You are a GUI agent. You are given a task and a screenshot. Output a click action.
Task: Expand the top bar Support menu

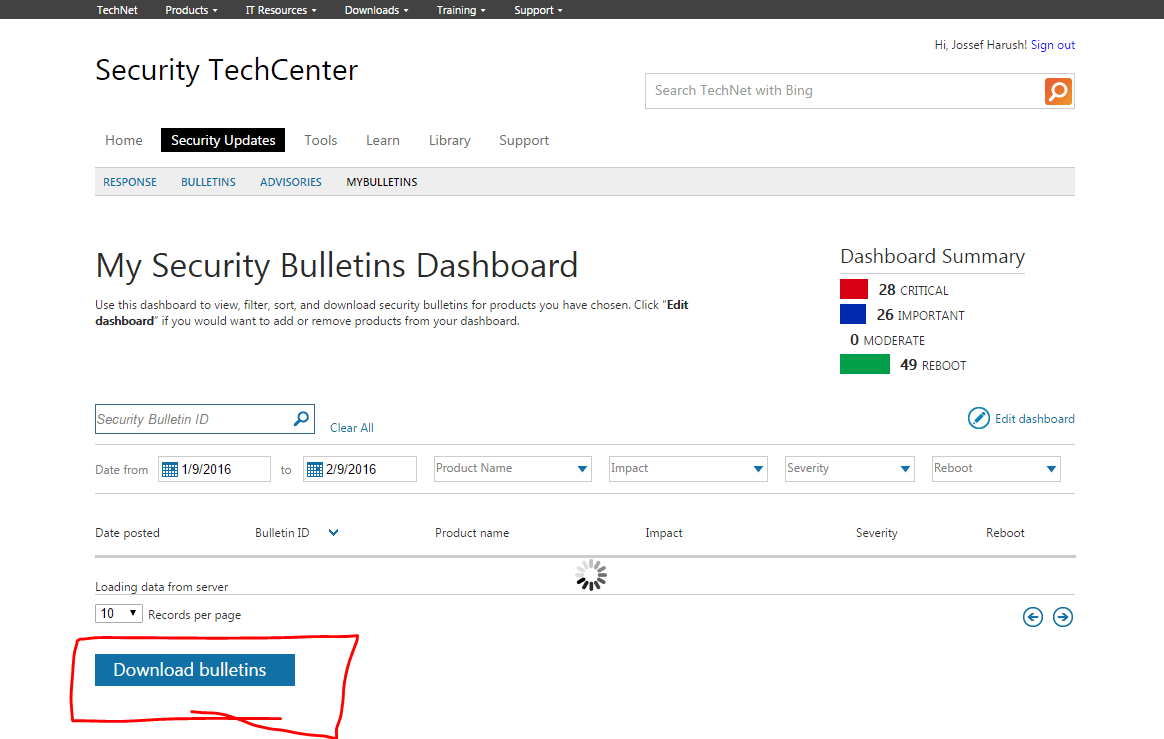click(x=538, y=10)
